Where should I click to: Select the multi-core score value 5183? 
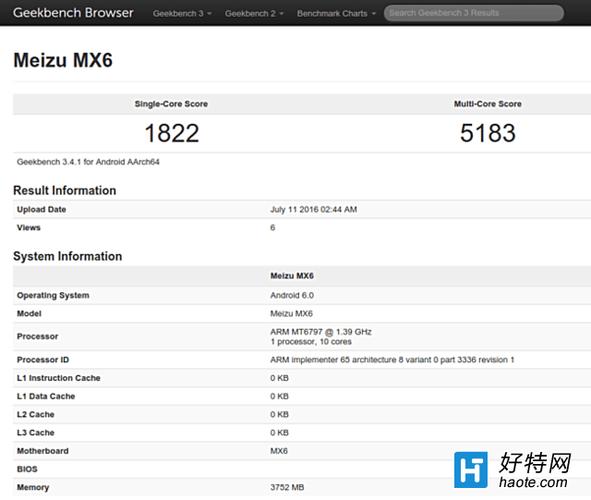point(488,133)
